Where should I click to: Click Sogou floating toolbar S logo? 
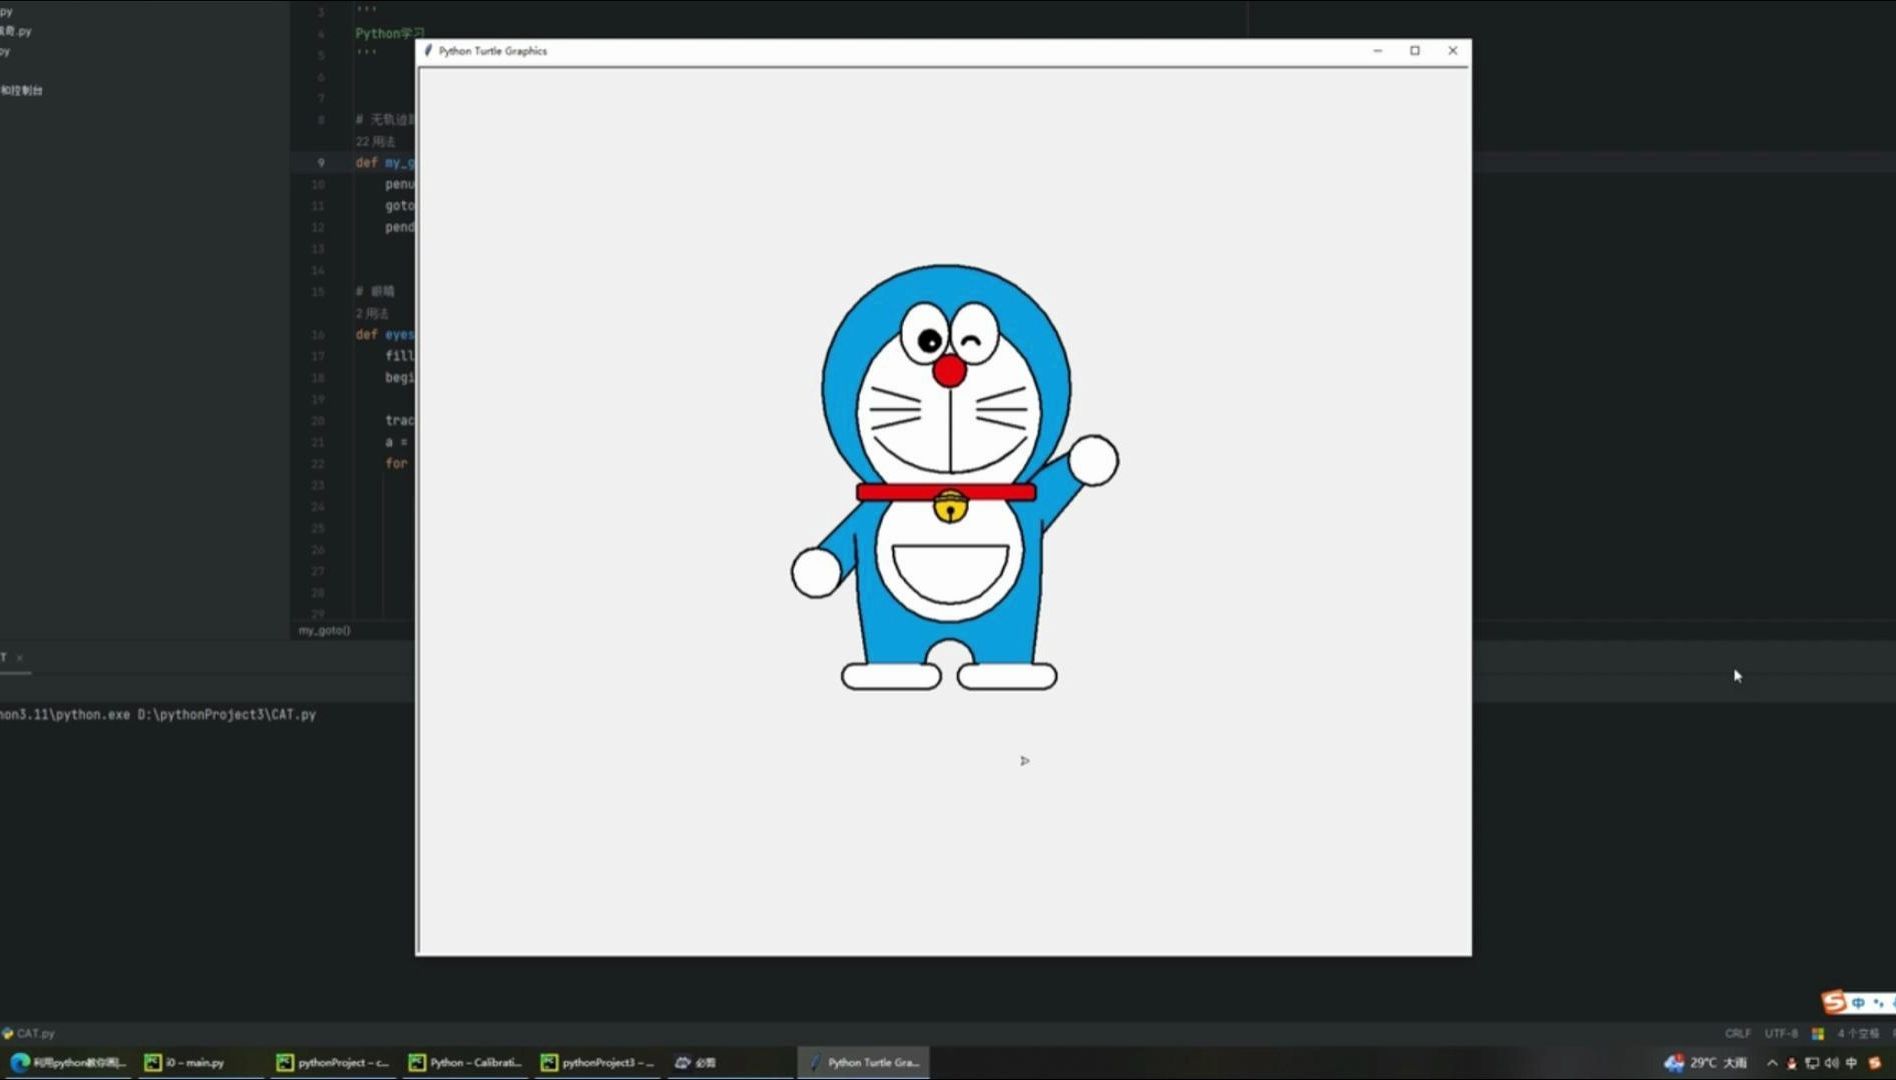coord(1833,1001)
